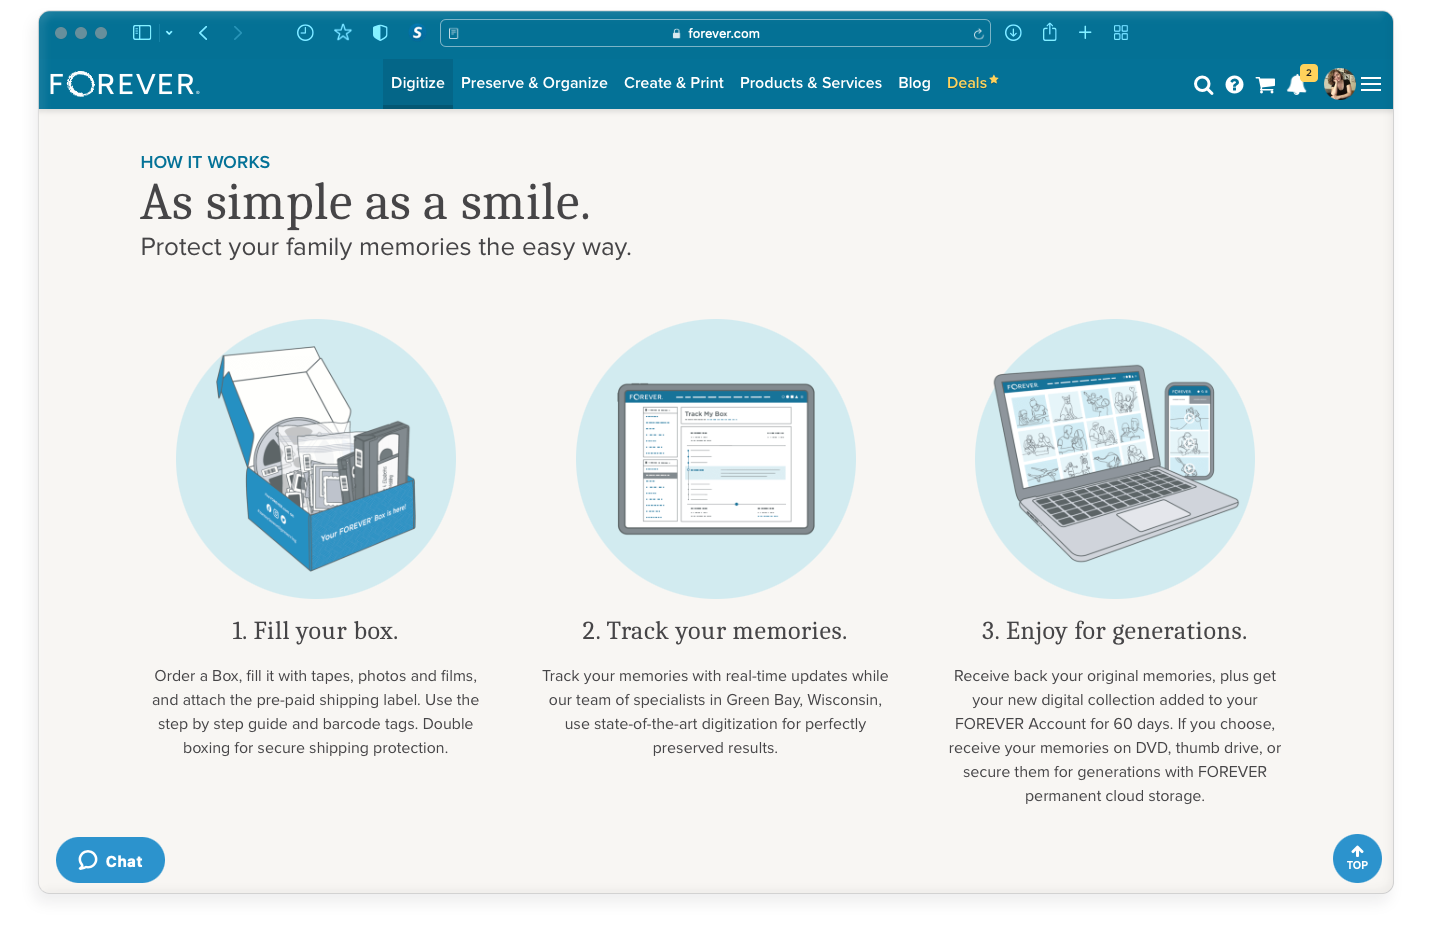Show the tab overview grid icon
The width and height of the screenshot is (1433, 941).
[x=1121, y=33]
